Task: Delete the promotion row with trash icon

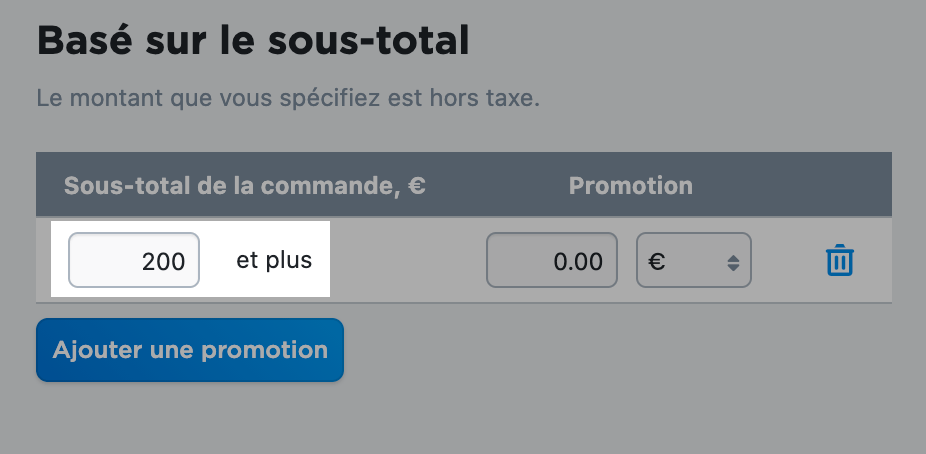Action: (x=839, y=260)
